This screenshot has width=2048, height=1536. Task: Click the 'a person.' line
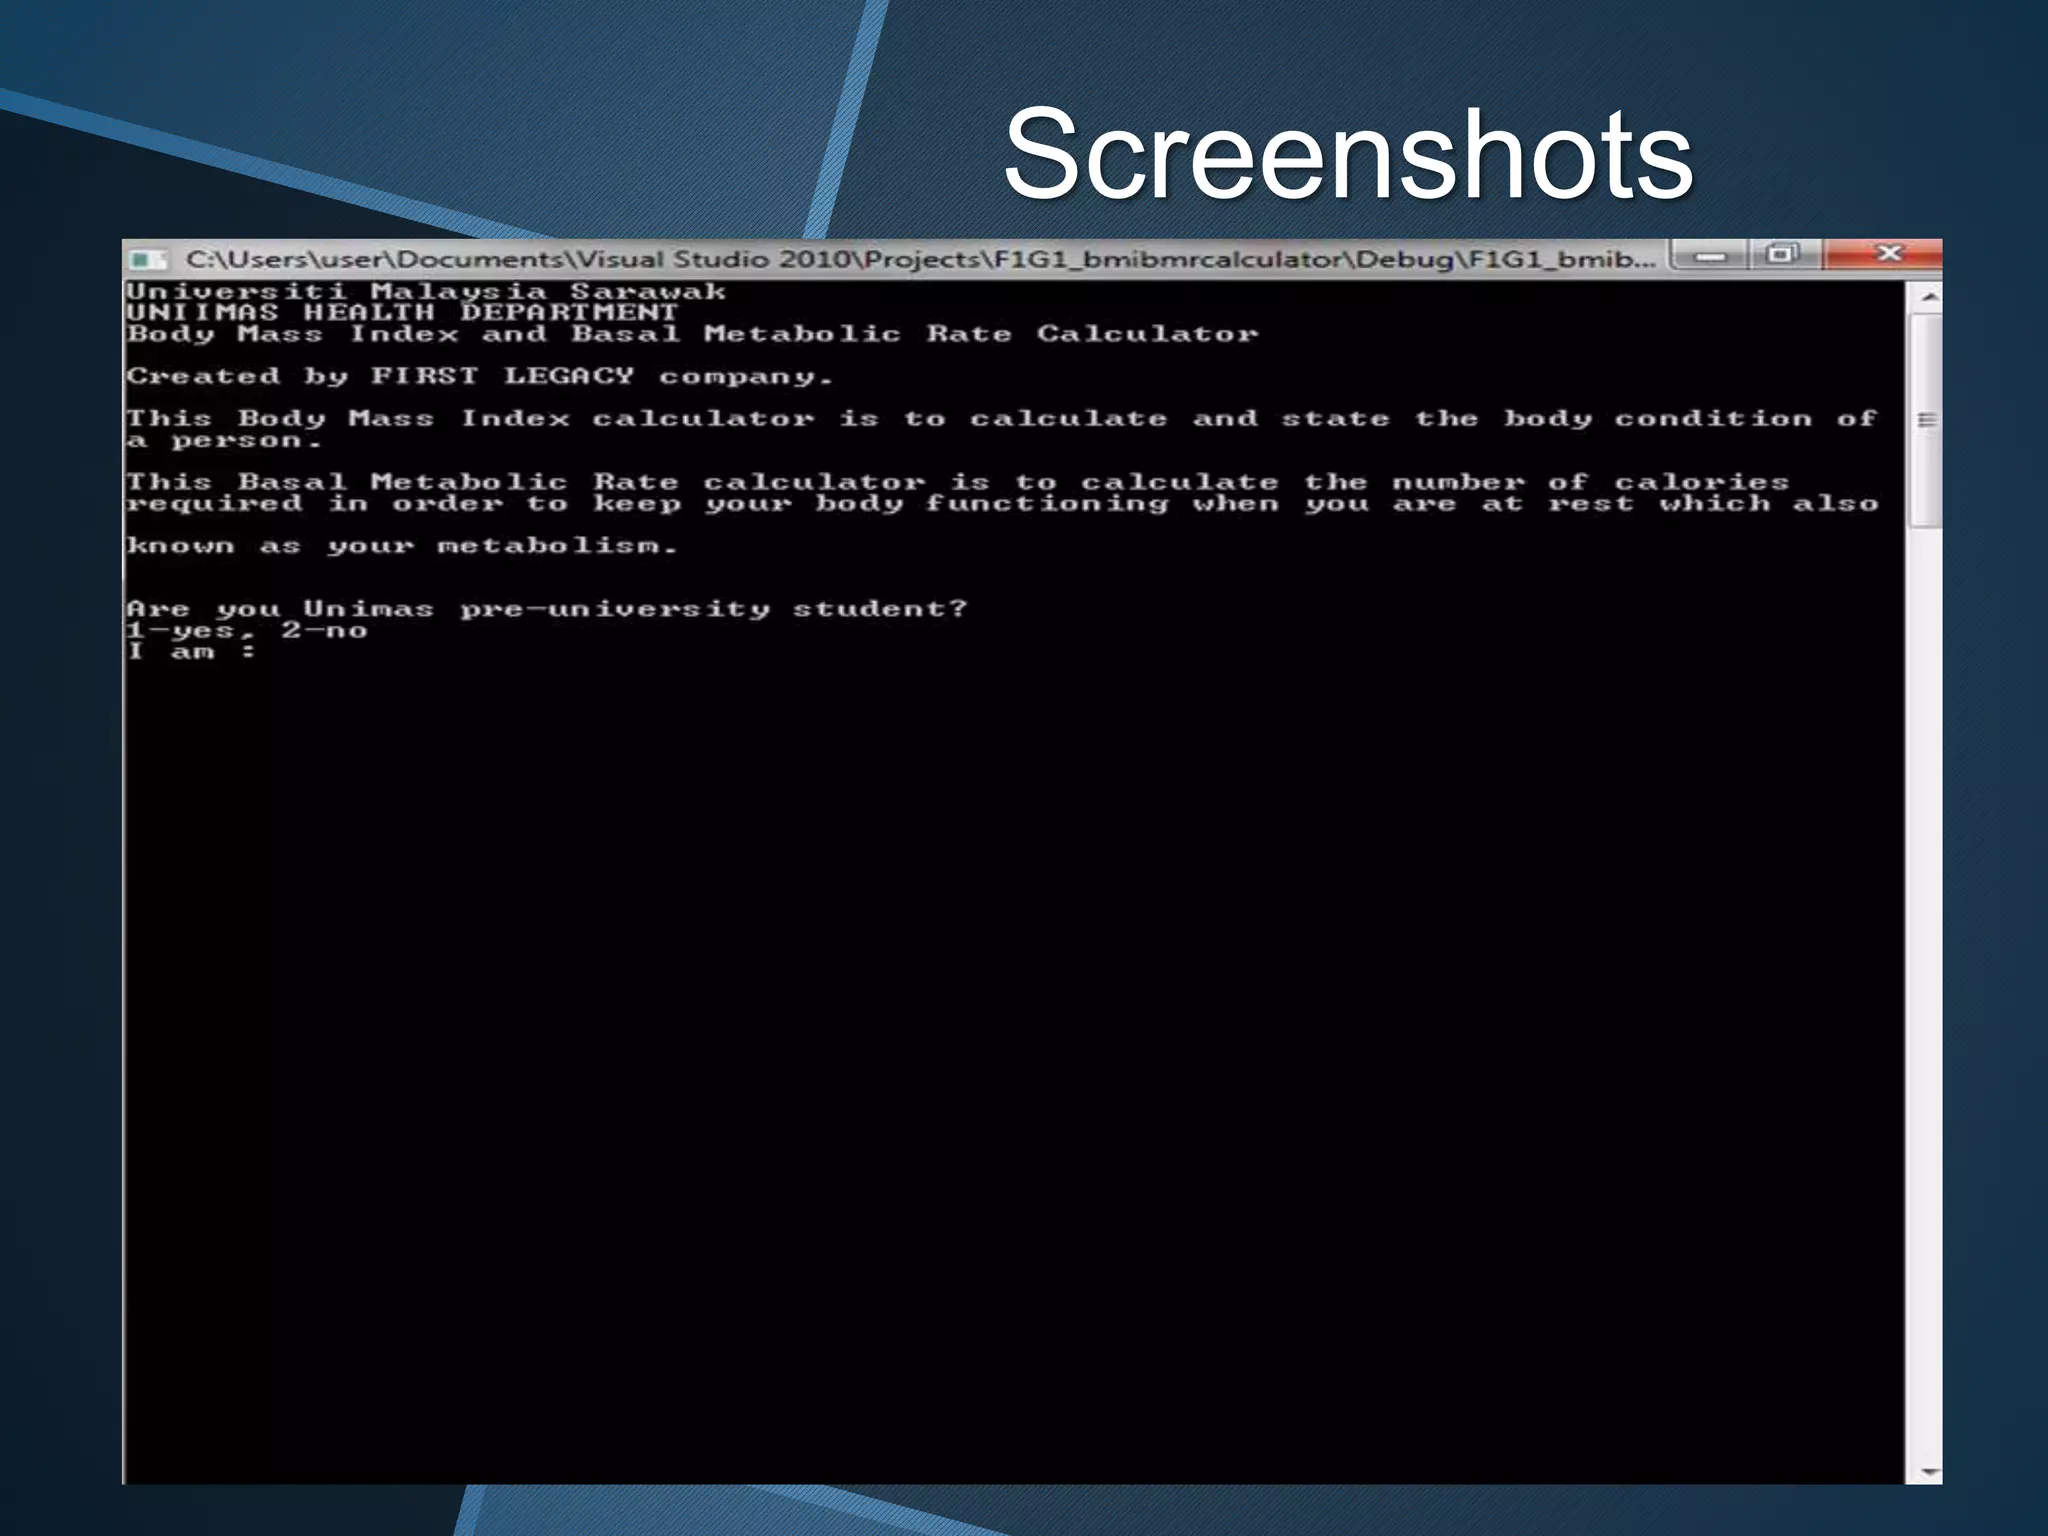click(x=224, y=441)
